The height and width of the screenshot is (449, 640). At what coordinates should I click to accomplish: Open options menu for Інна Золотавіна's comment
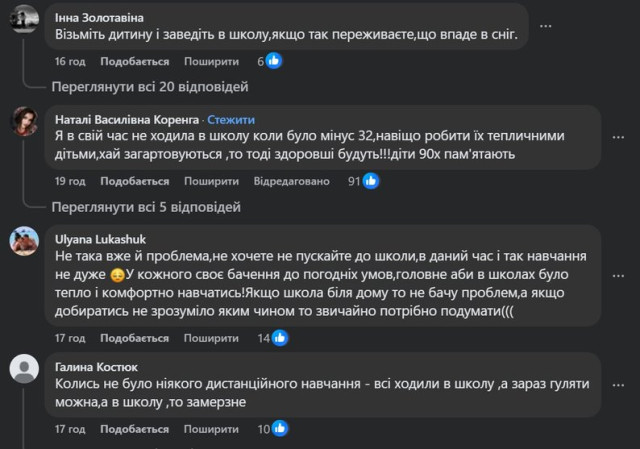click(x=571, y=24)
